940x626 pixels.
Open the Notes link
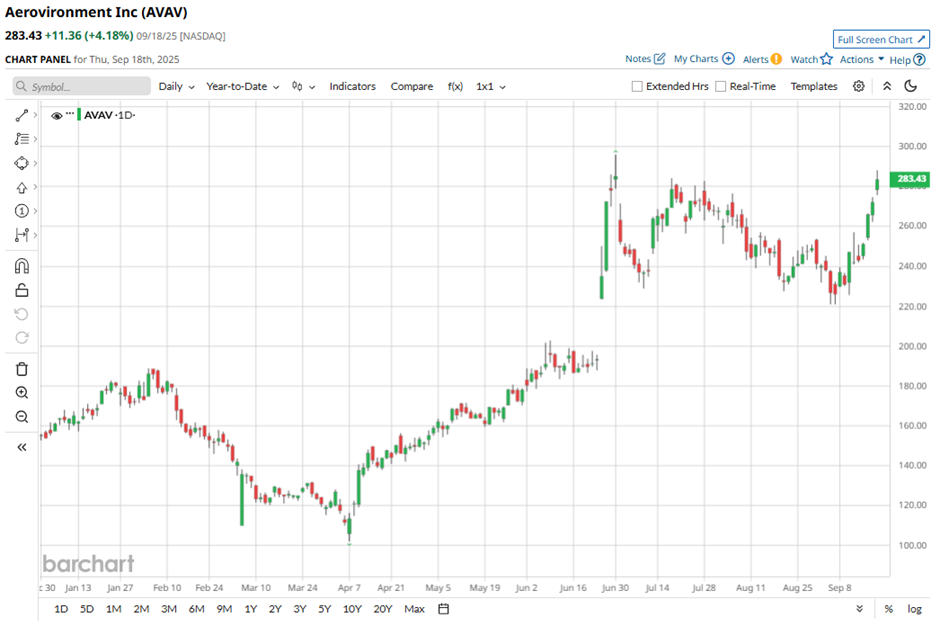(x=645, y=59)
